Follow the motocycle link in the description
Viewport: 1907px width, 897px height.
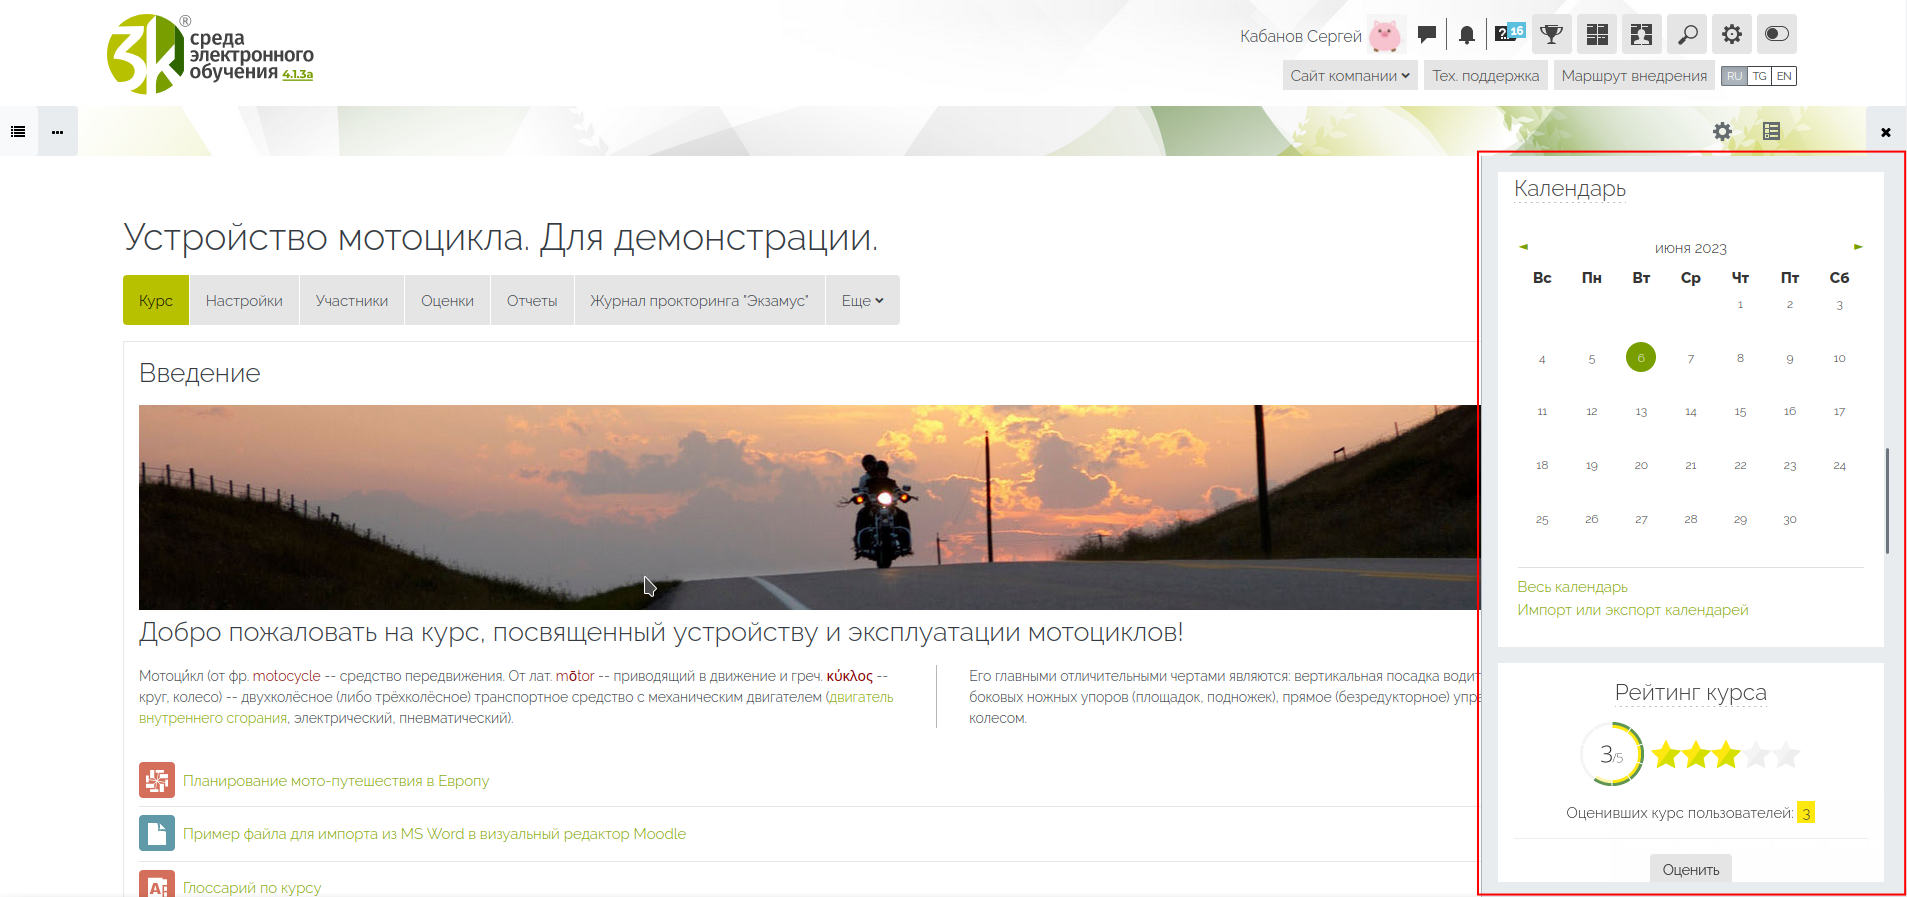pos(286,676)
